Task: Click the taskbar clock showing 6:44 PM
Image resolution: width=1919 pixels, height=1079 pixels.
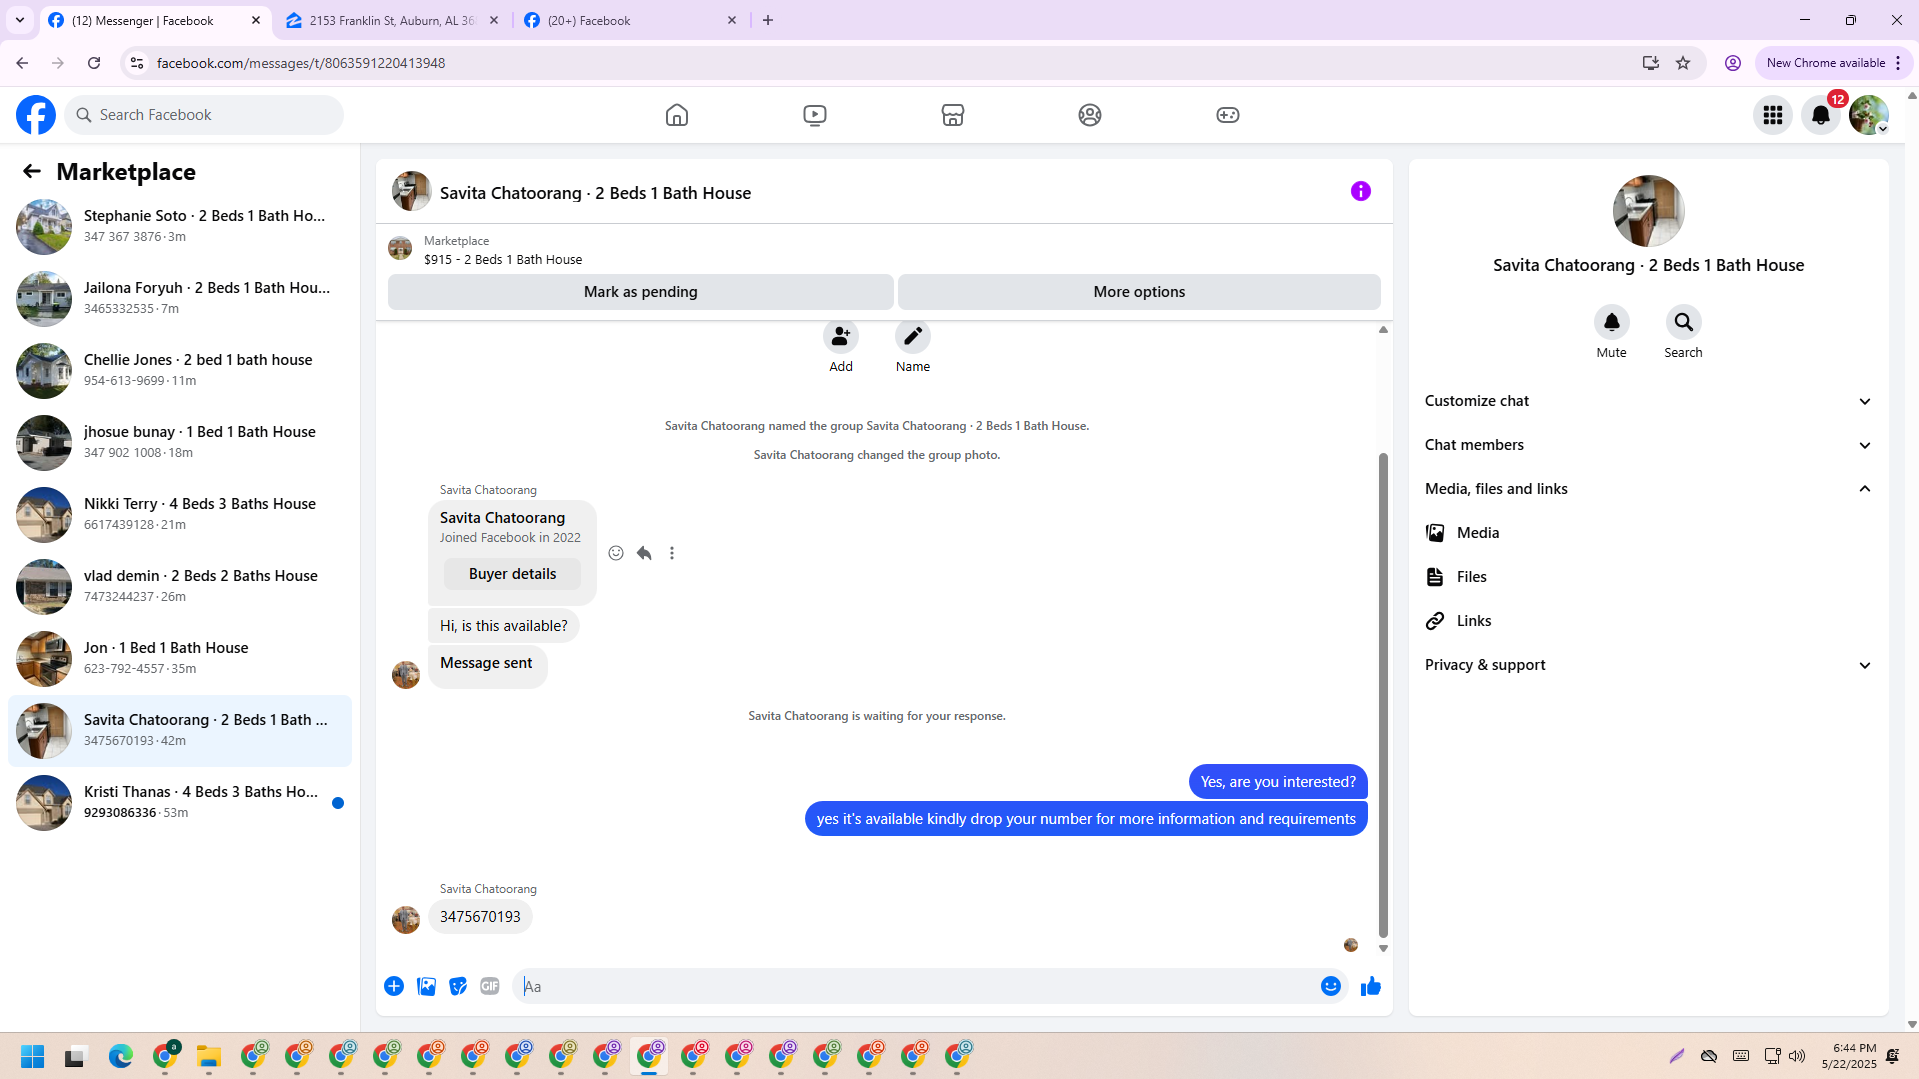Action: [1849, 1056]
